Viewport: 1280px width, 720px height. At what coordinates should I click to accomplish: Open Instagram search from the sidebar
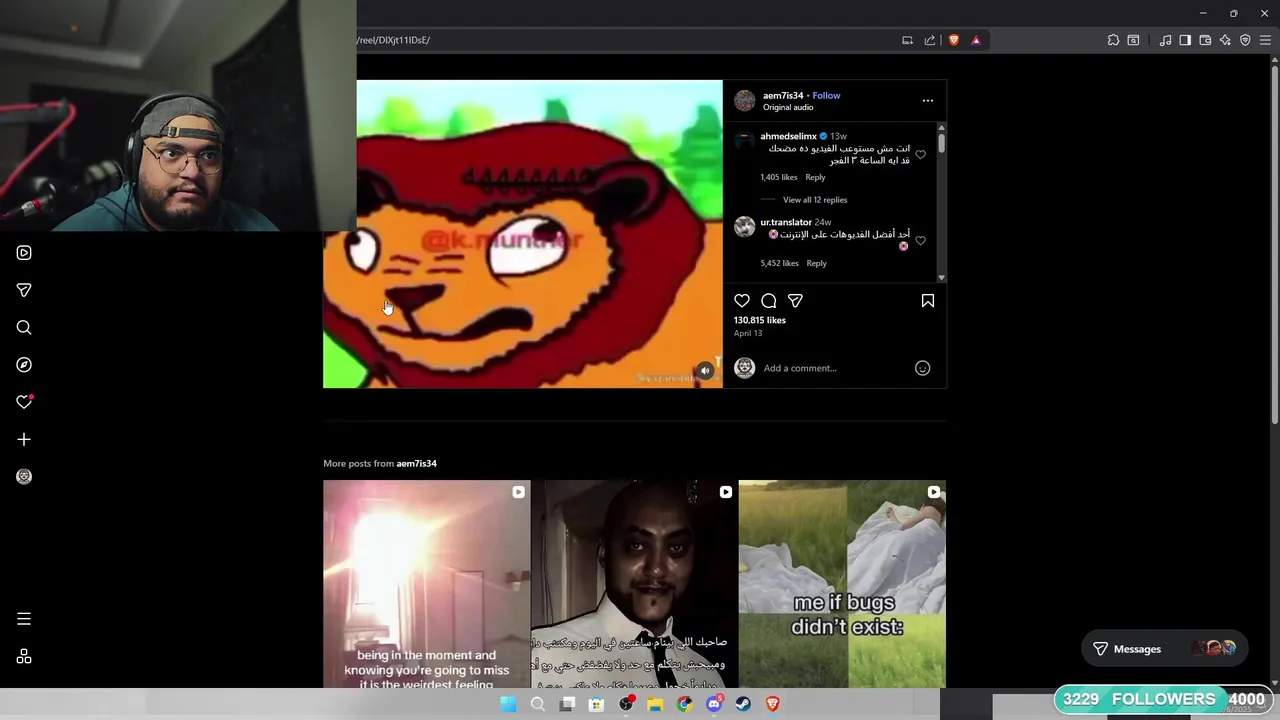(24, 328)
